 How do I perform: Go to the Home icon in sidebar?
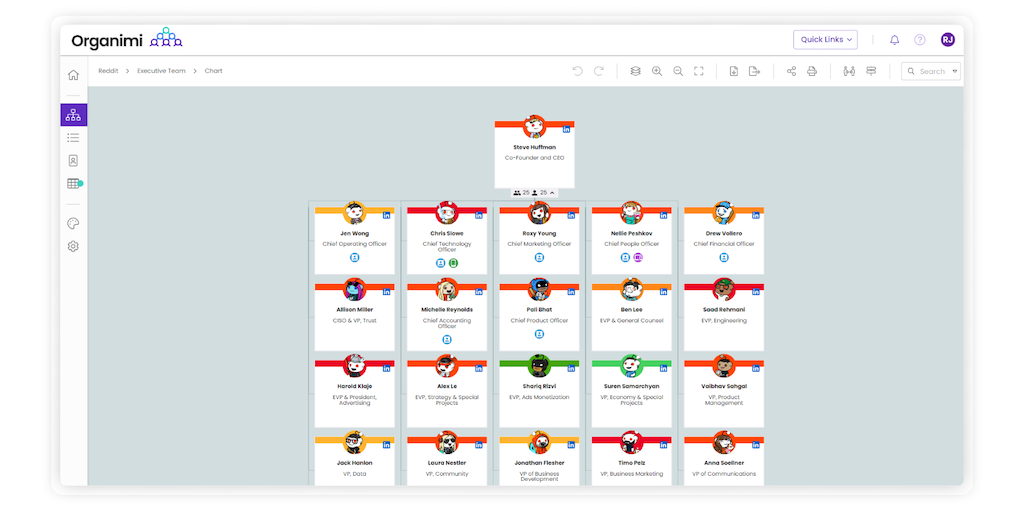[x=73, y=75]
